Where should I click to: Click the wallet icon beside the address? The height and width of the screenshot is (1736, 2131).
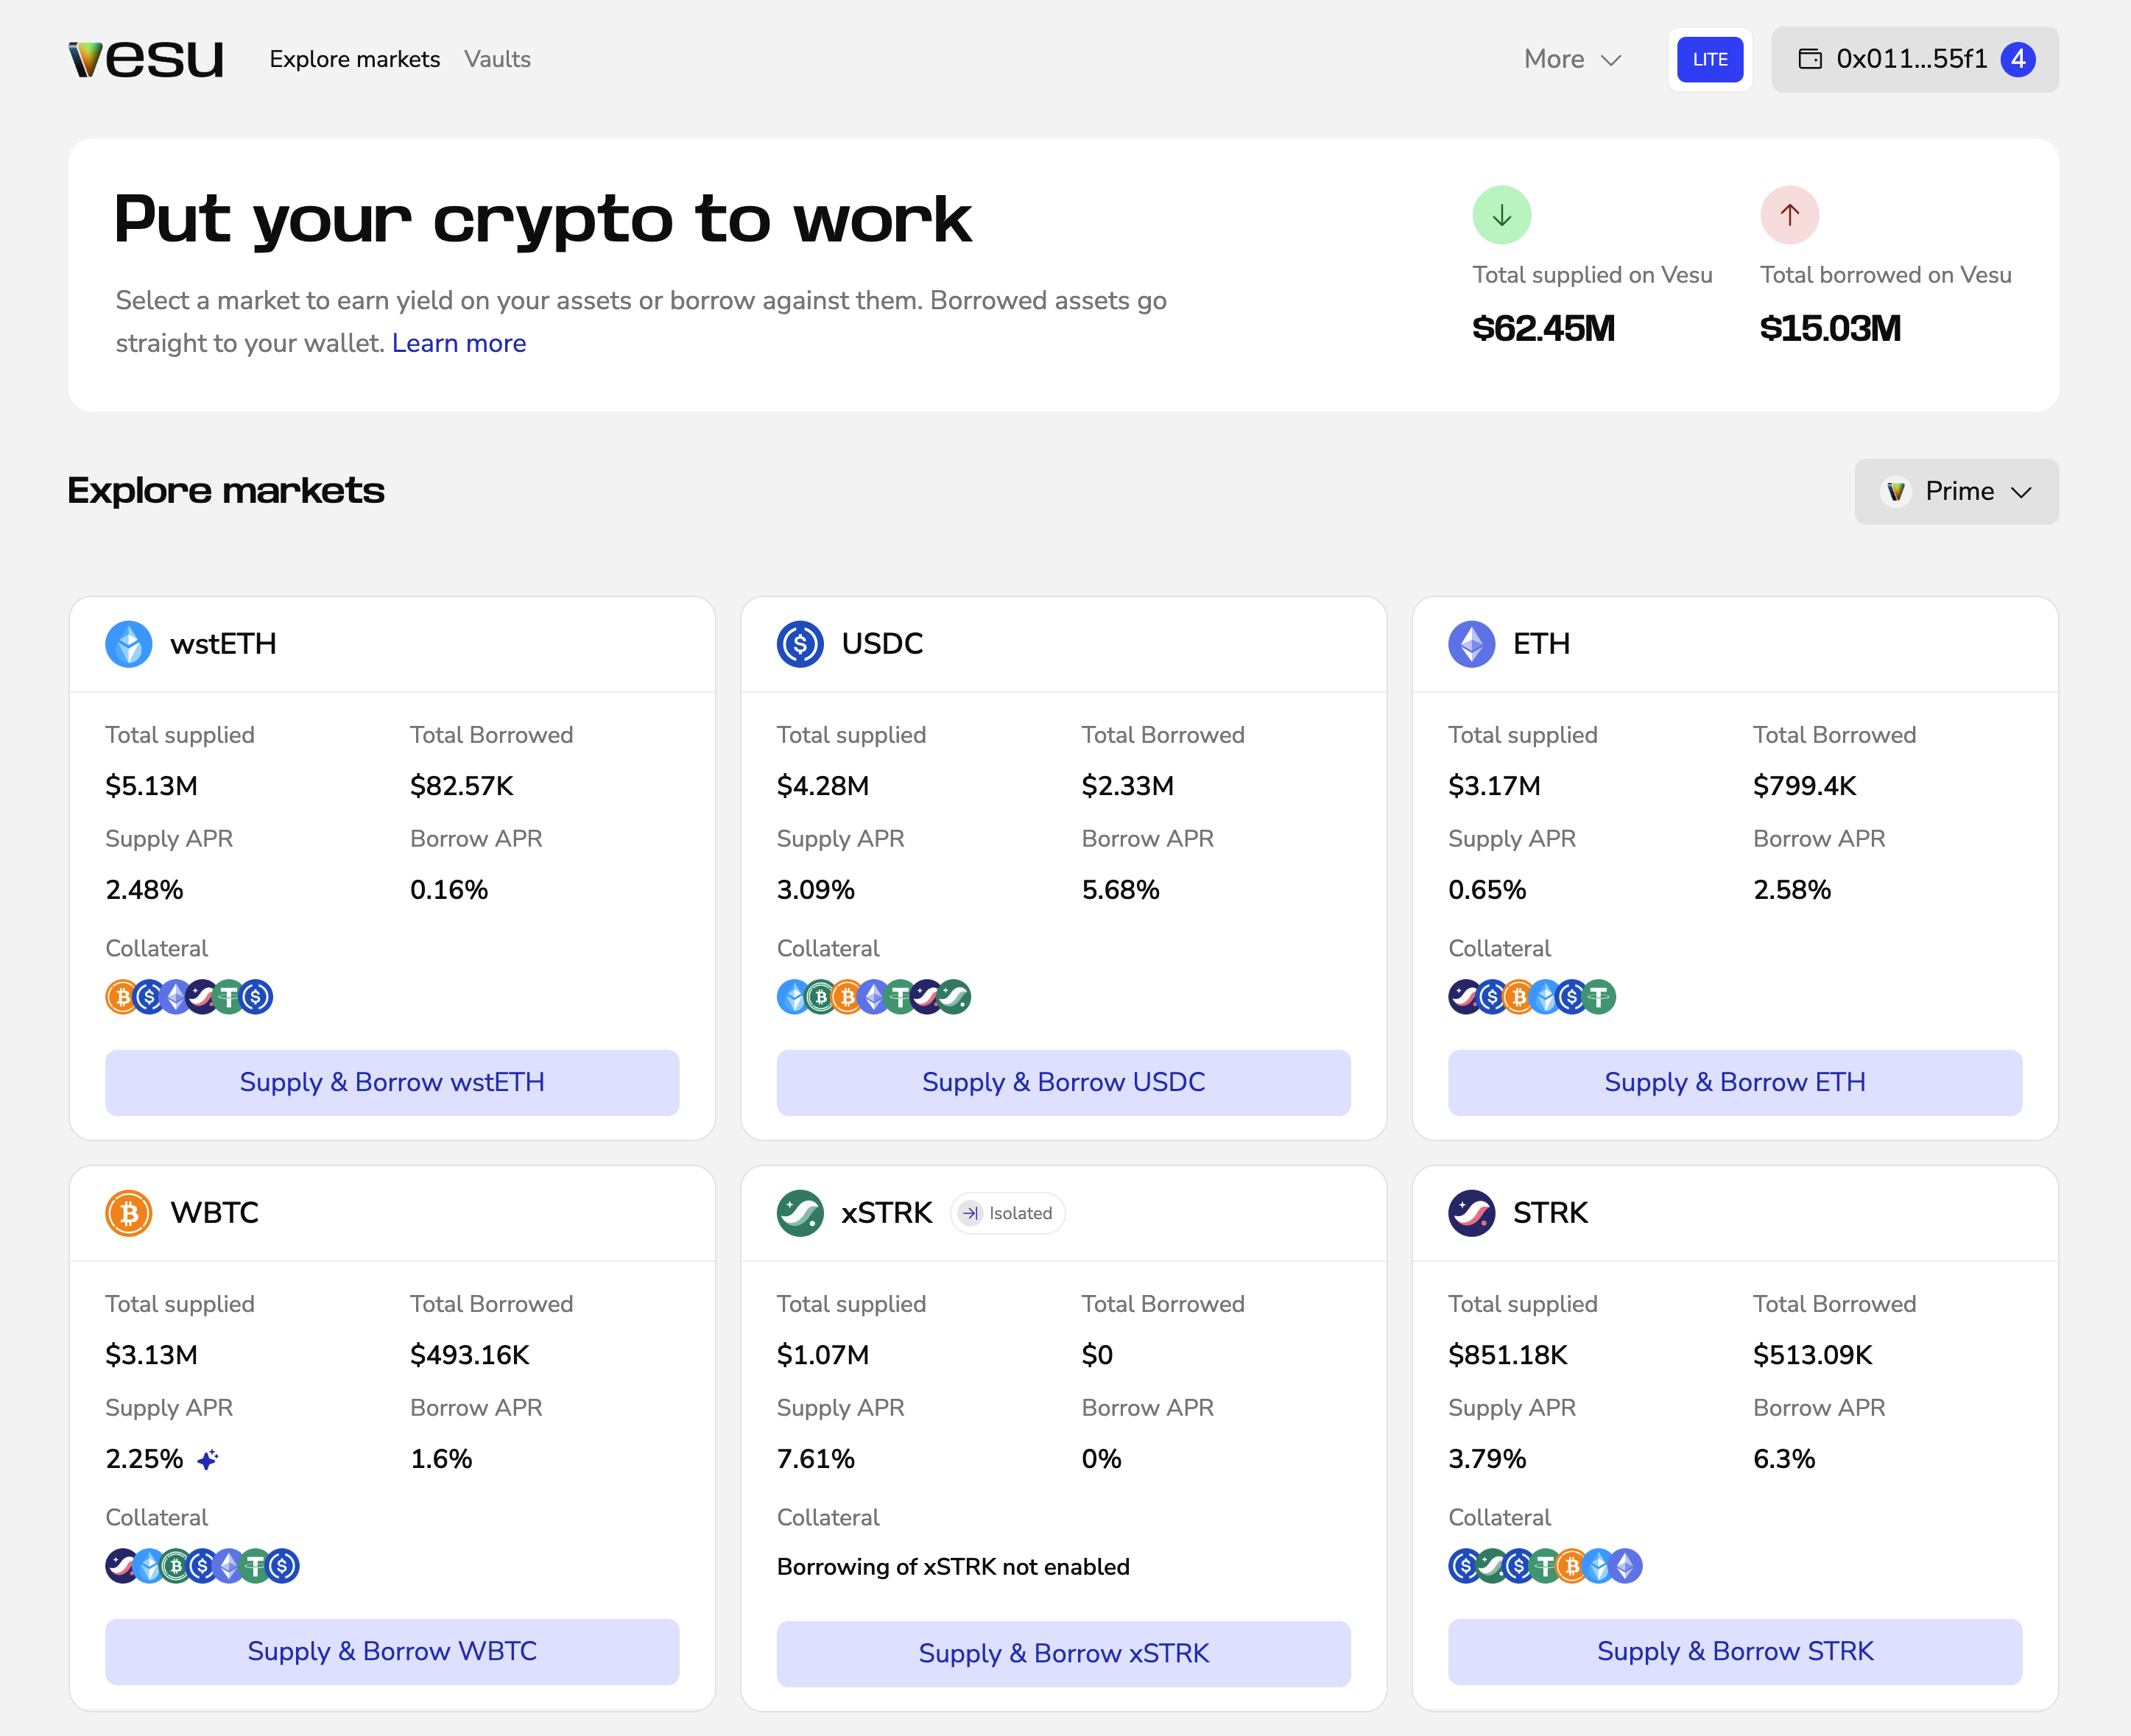click(x=1810, y=59)
